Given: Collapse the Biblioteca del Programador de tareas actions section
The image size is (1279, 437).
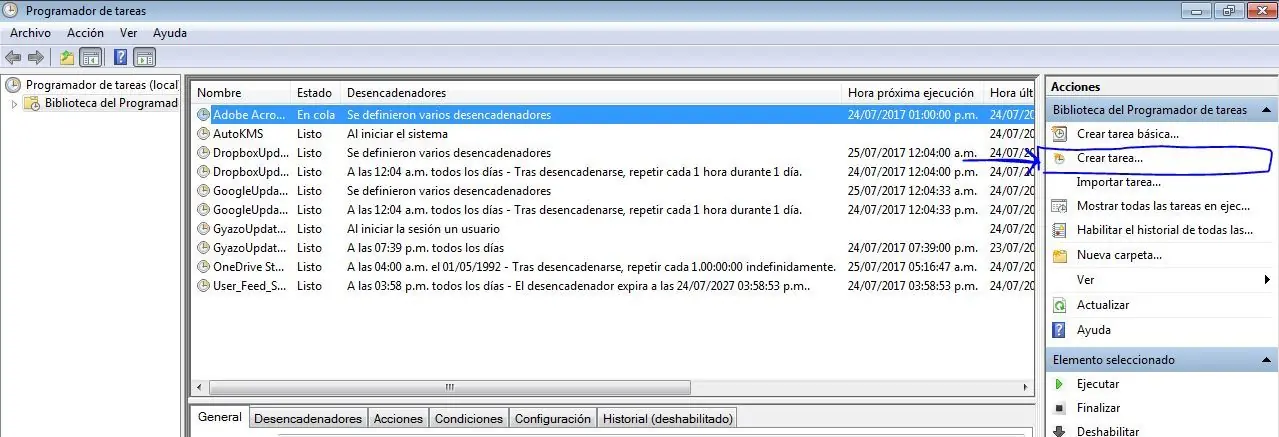Looking at the screenshot, I should coord(1266,110).
